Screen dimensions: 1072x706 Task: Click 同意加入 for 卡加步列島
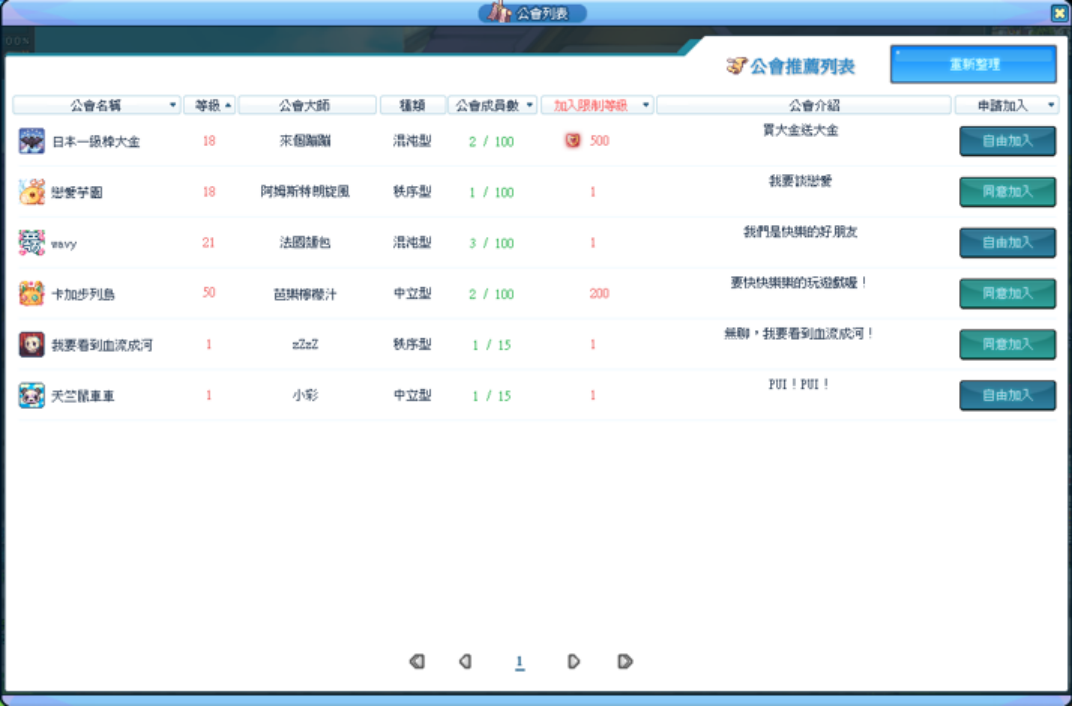click(x=1008, y=293)
